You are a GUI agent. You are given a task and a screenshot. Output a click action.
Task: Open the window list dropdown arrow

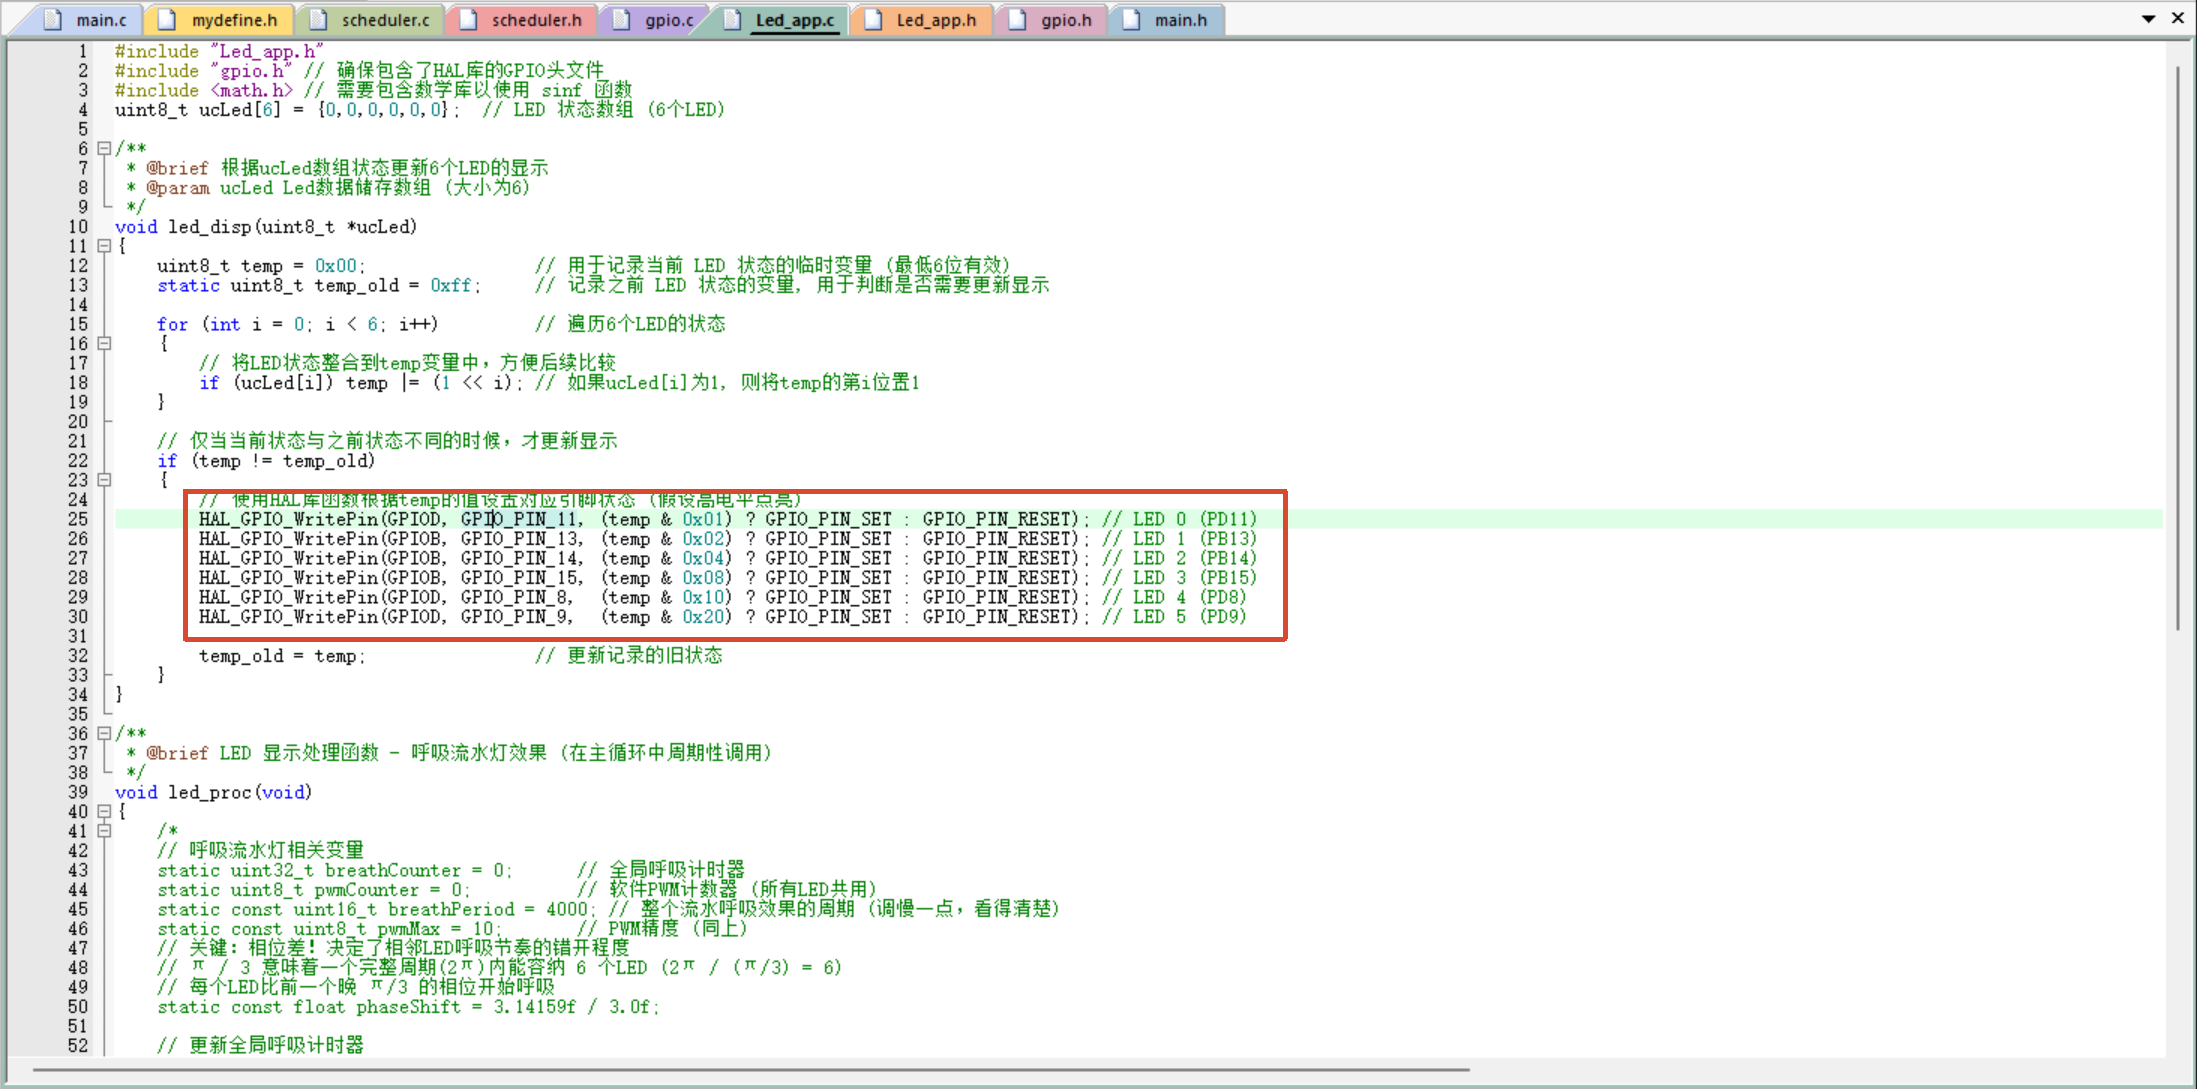[2148, 19]
